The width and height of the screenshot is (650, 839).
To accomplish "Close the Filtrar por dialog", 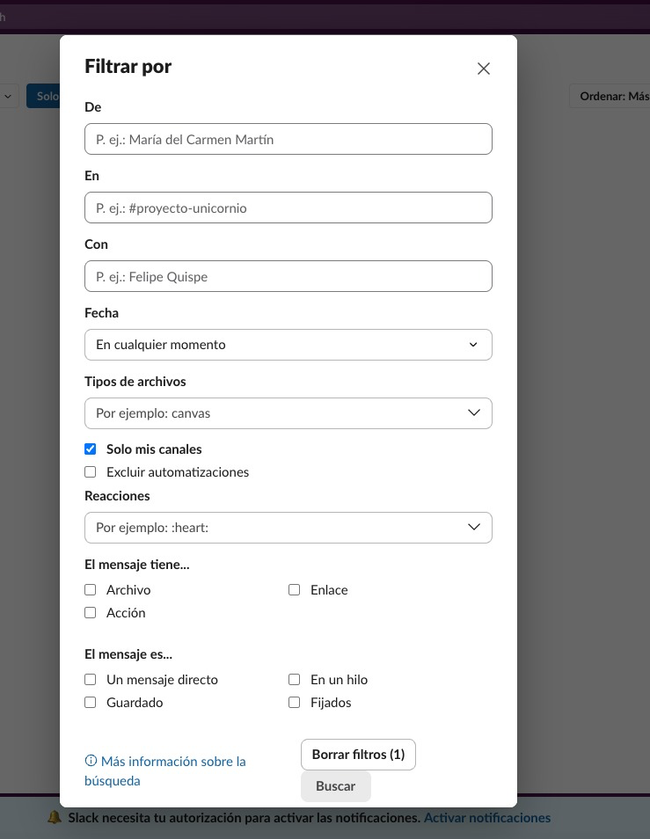I will pos(484,68).
